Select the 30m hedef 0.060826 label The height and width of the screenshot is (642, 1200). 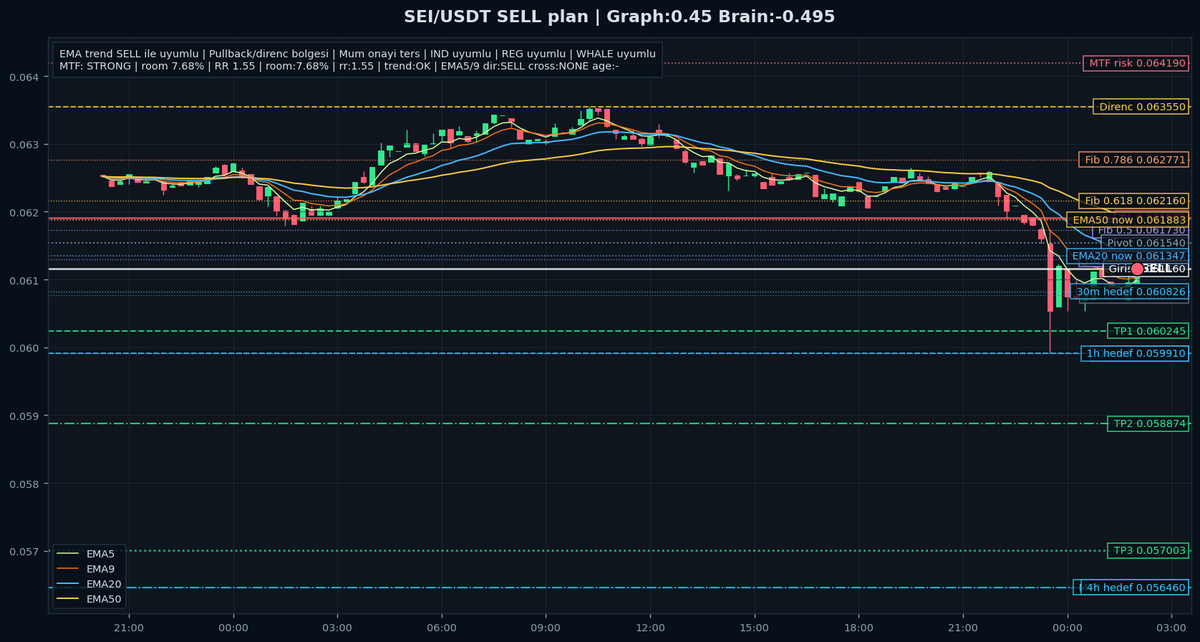pyautogui.click(x=1130, y=291)
